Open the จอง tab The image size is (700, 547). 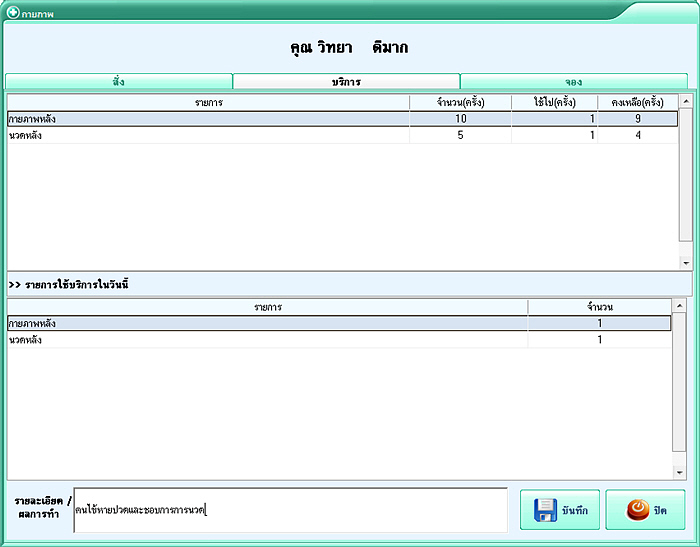click(x=574, y=82)
